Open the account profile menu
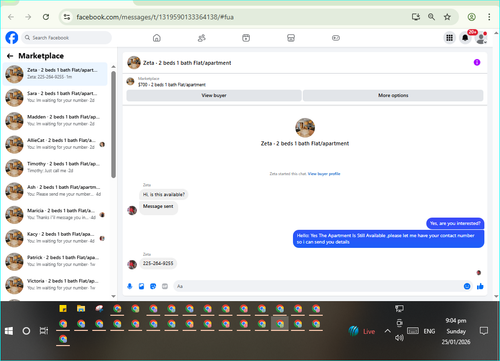 (481, 38)
